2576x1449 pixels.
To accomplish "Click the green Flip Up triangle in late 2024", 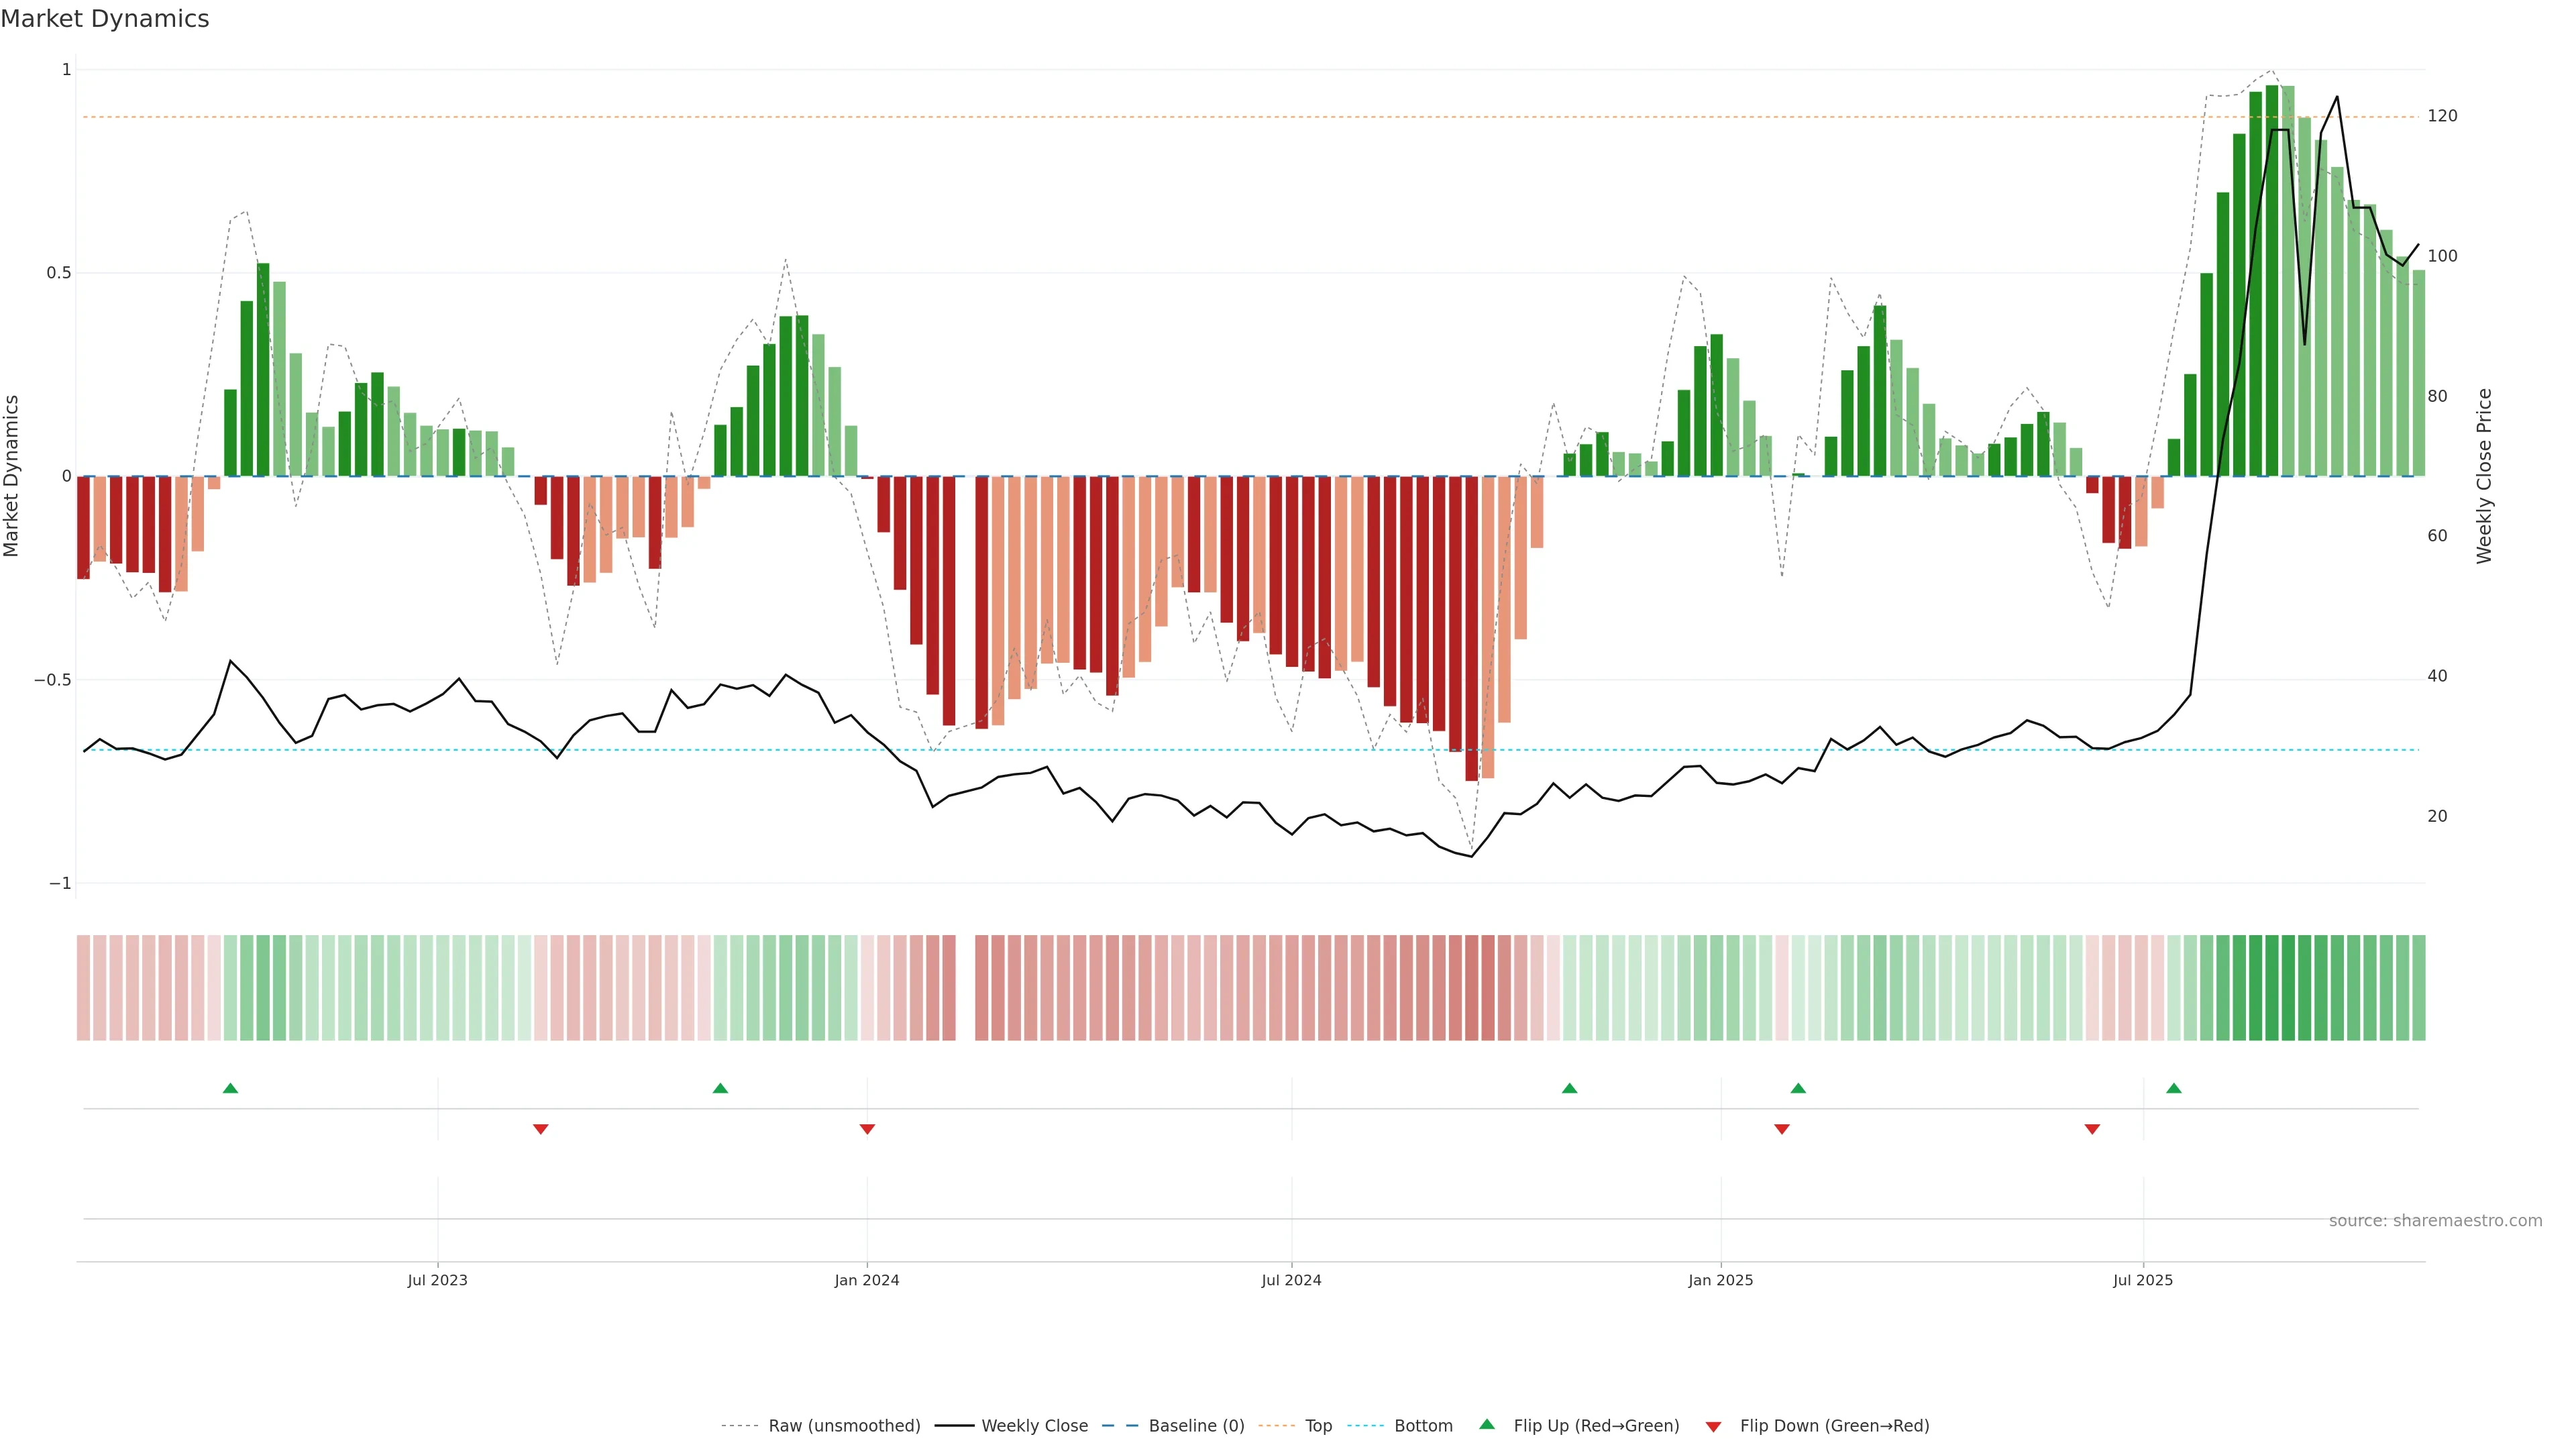I will 1569,1088.
